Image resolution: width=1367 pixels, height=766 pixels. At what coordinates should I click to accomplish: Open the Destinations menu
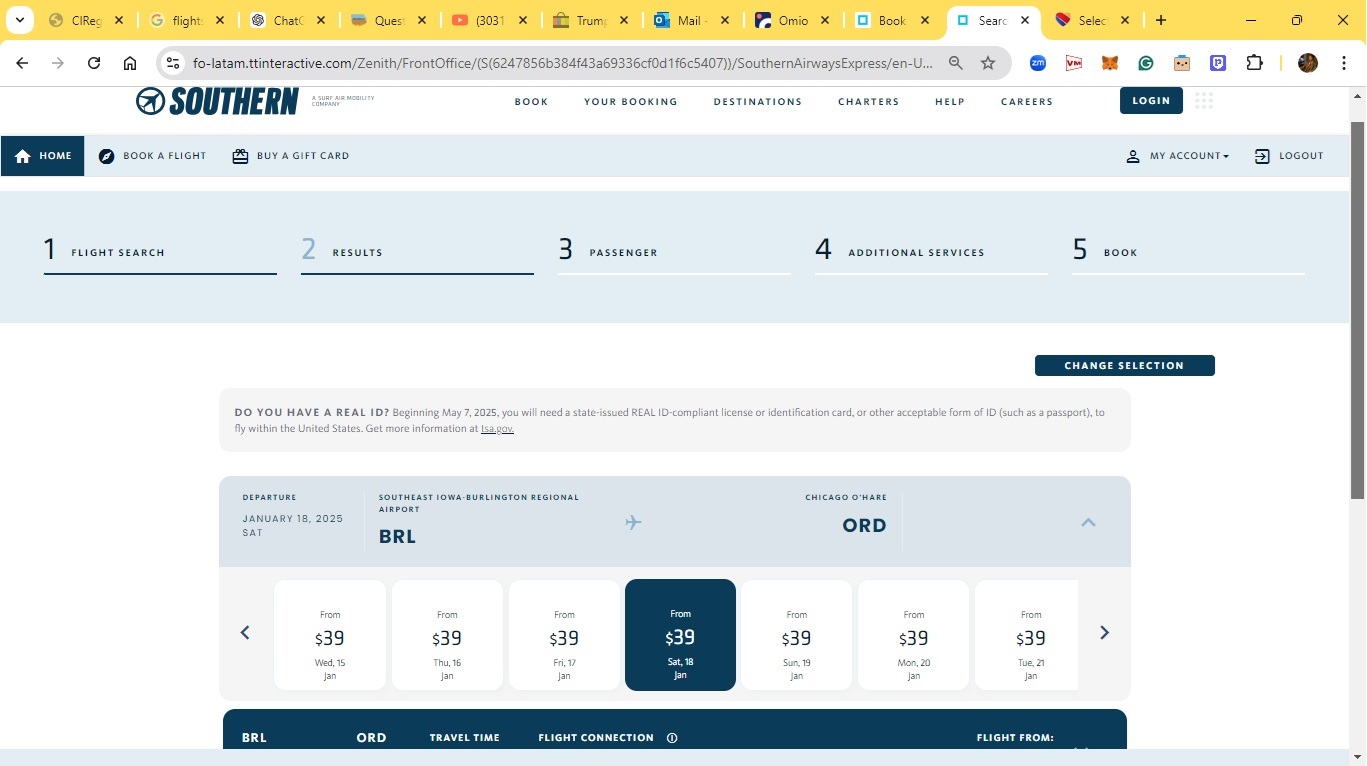(x=758, y=102)
